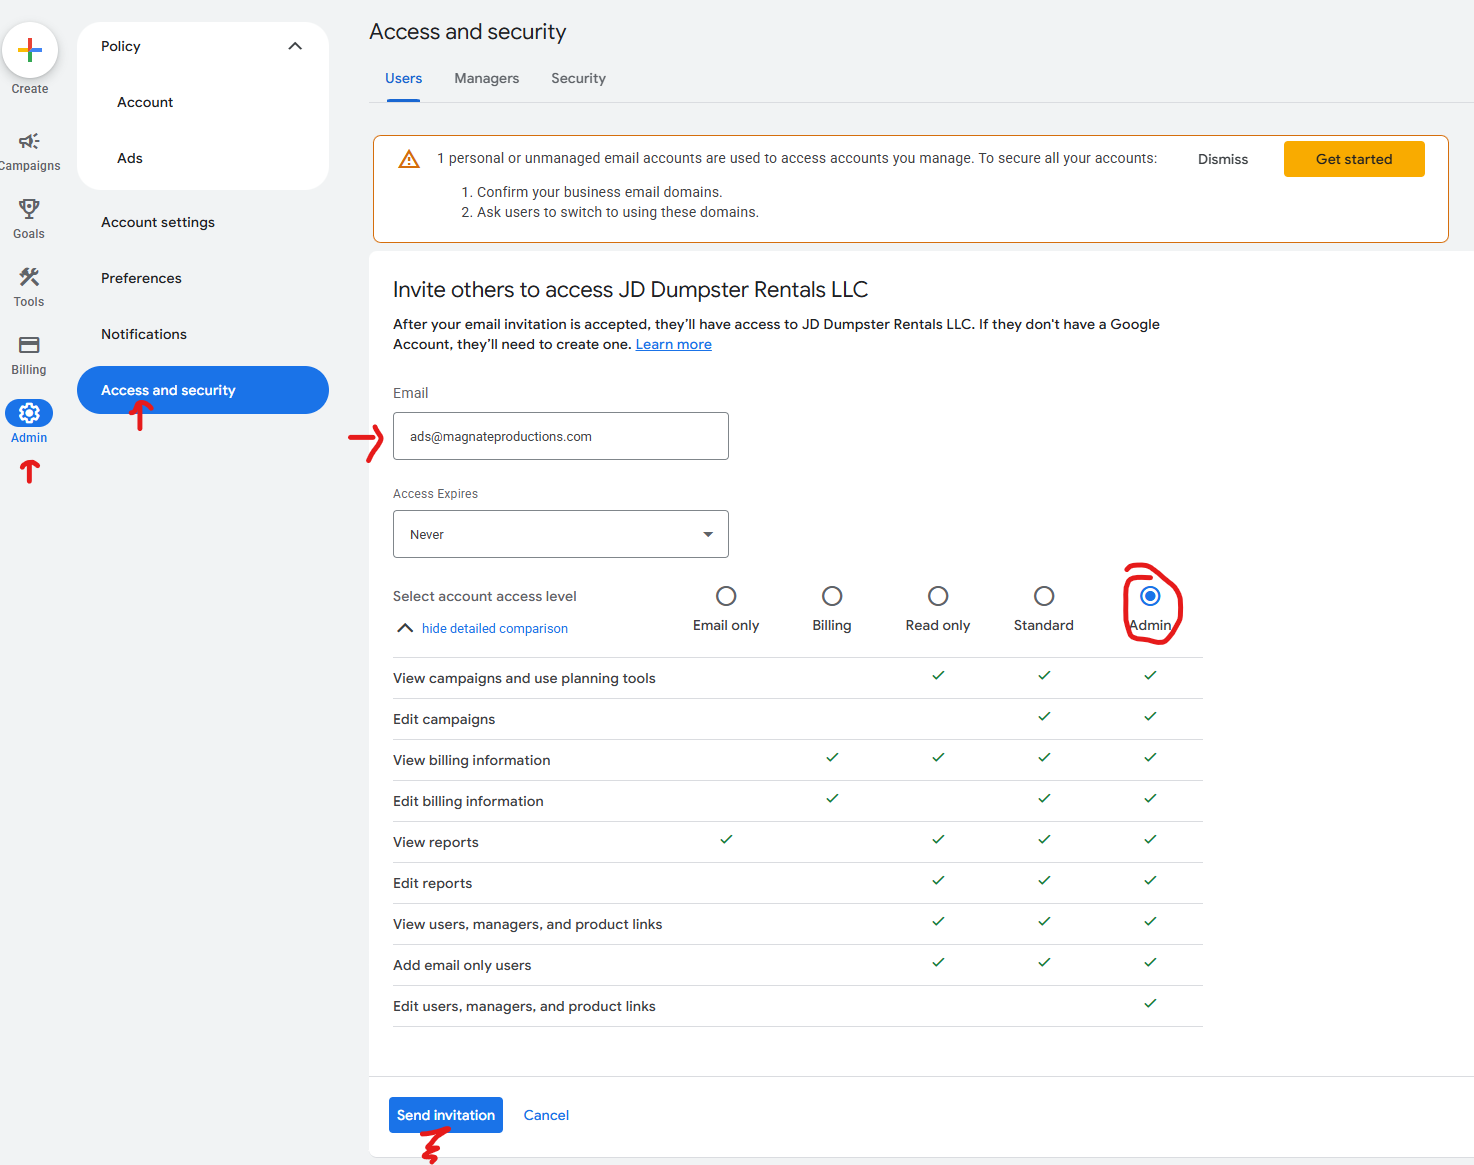Select Read only access level
1474x1165 pixels.
coord(938,596)
